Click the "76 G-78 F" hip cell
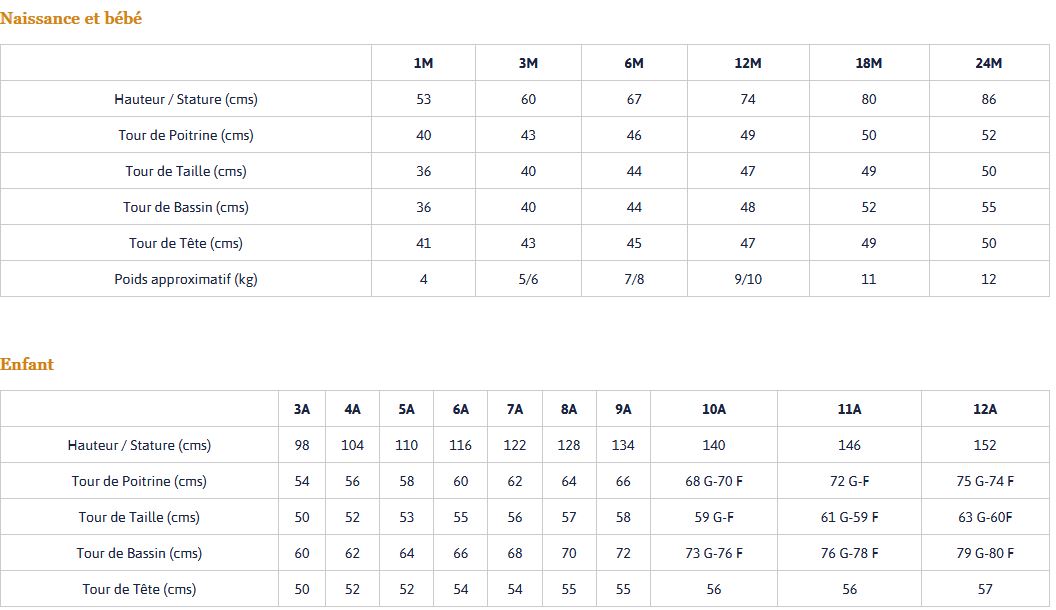Viewport: 1056px width, 610px height. point(849,553)
